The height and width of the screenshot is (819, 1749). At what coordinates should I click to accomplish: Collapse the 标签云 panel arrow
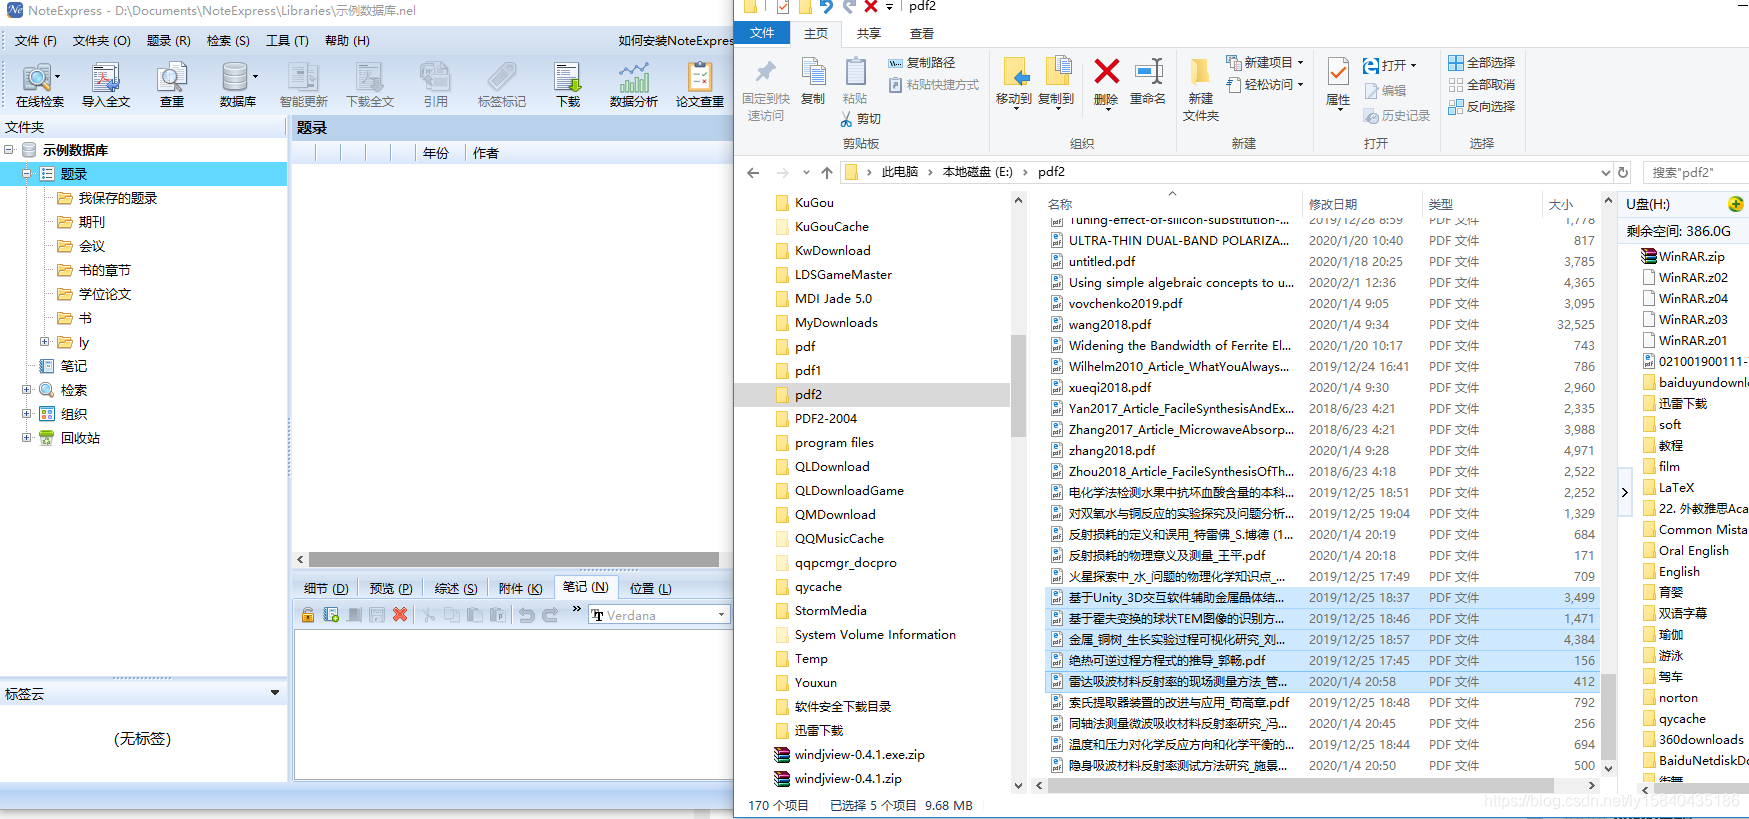pos(275,693)
